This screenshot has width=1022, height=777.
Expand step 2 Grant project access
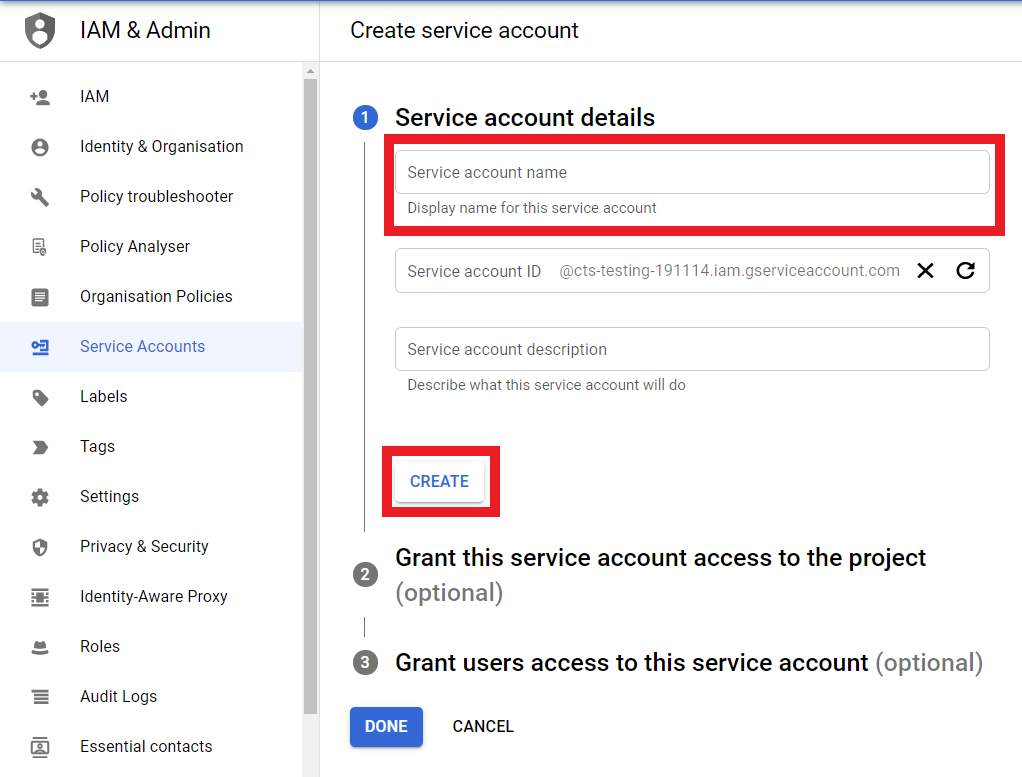click(x=660, y=575)
